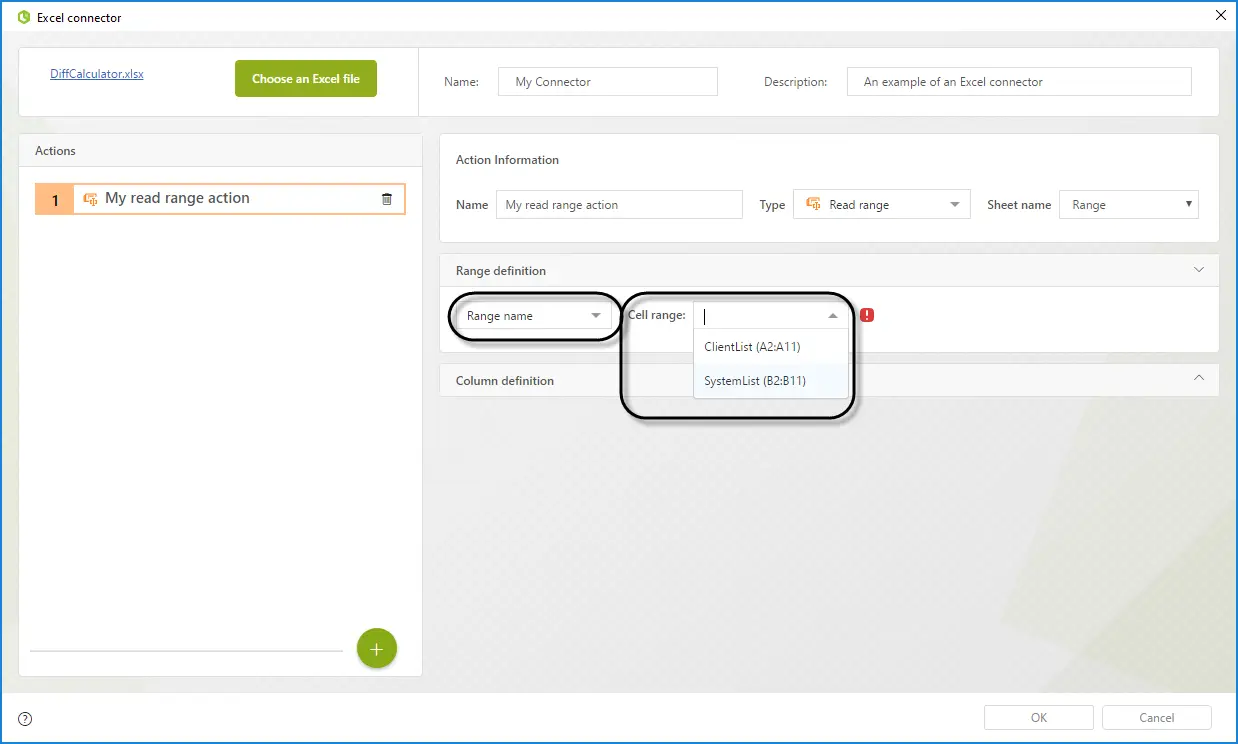
Task: Select ClientList (A2:A11) from the list
Action: [x=771, y=347]
